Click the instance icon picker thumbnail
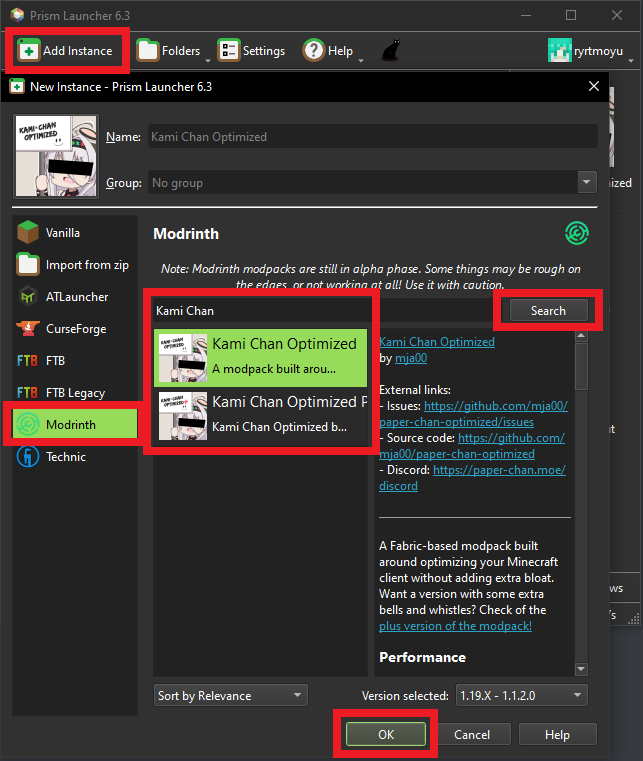The image size is (643, 761). [56, 156]
